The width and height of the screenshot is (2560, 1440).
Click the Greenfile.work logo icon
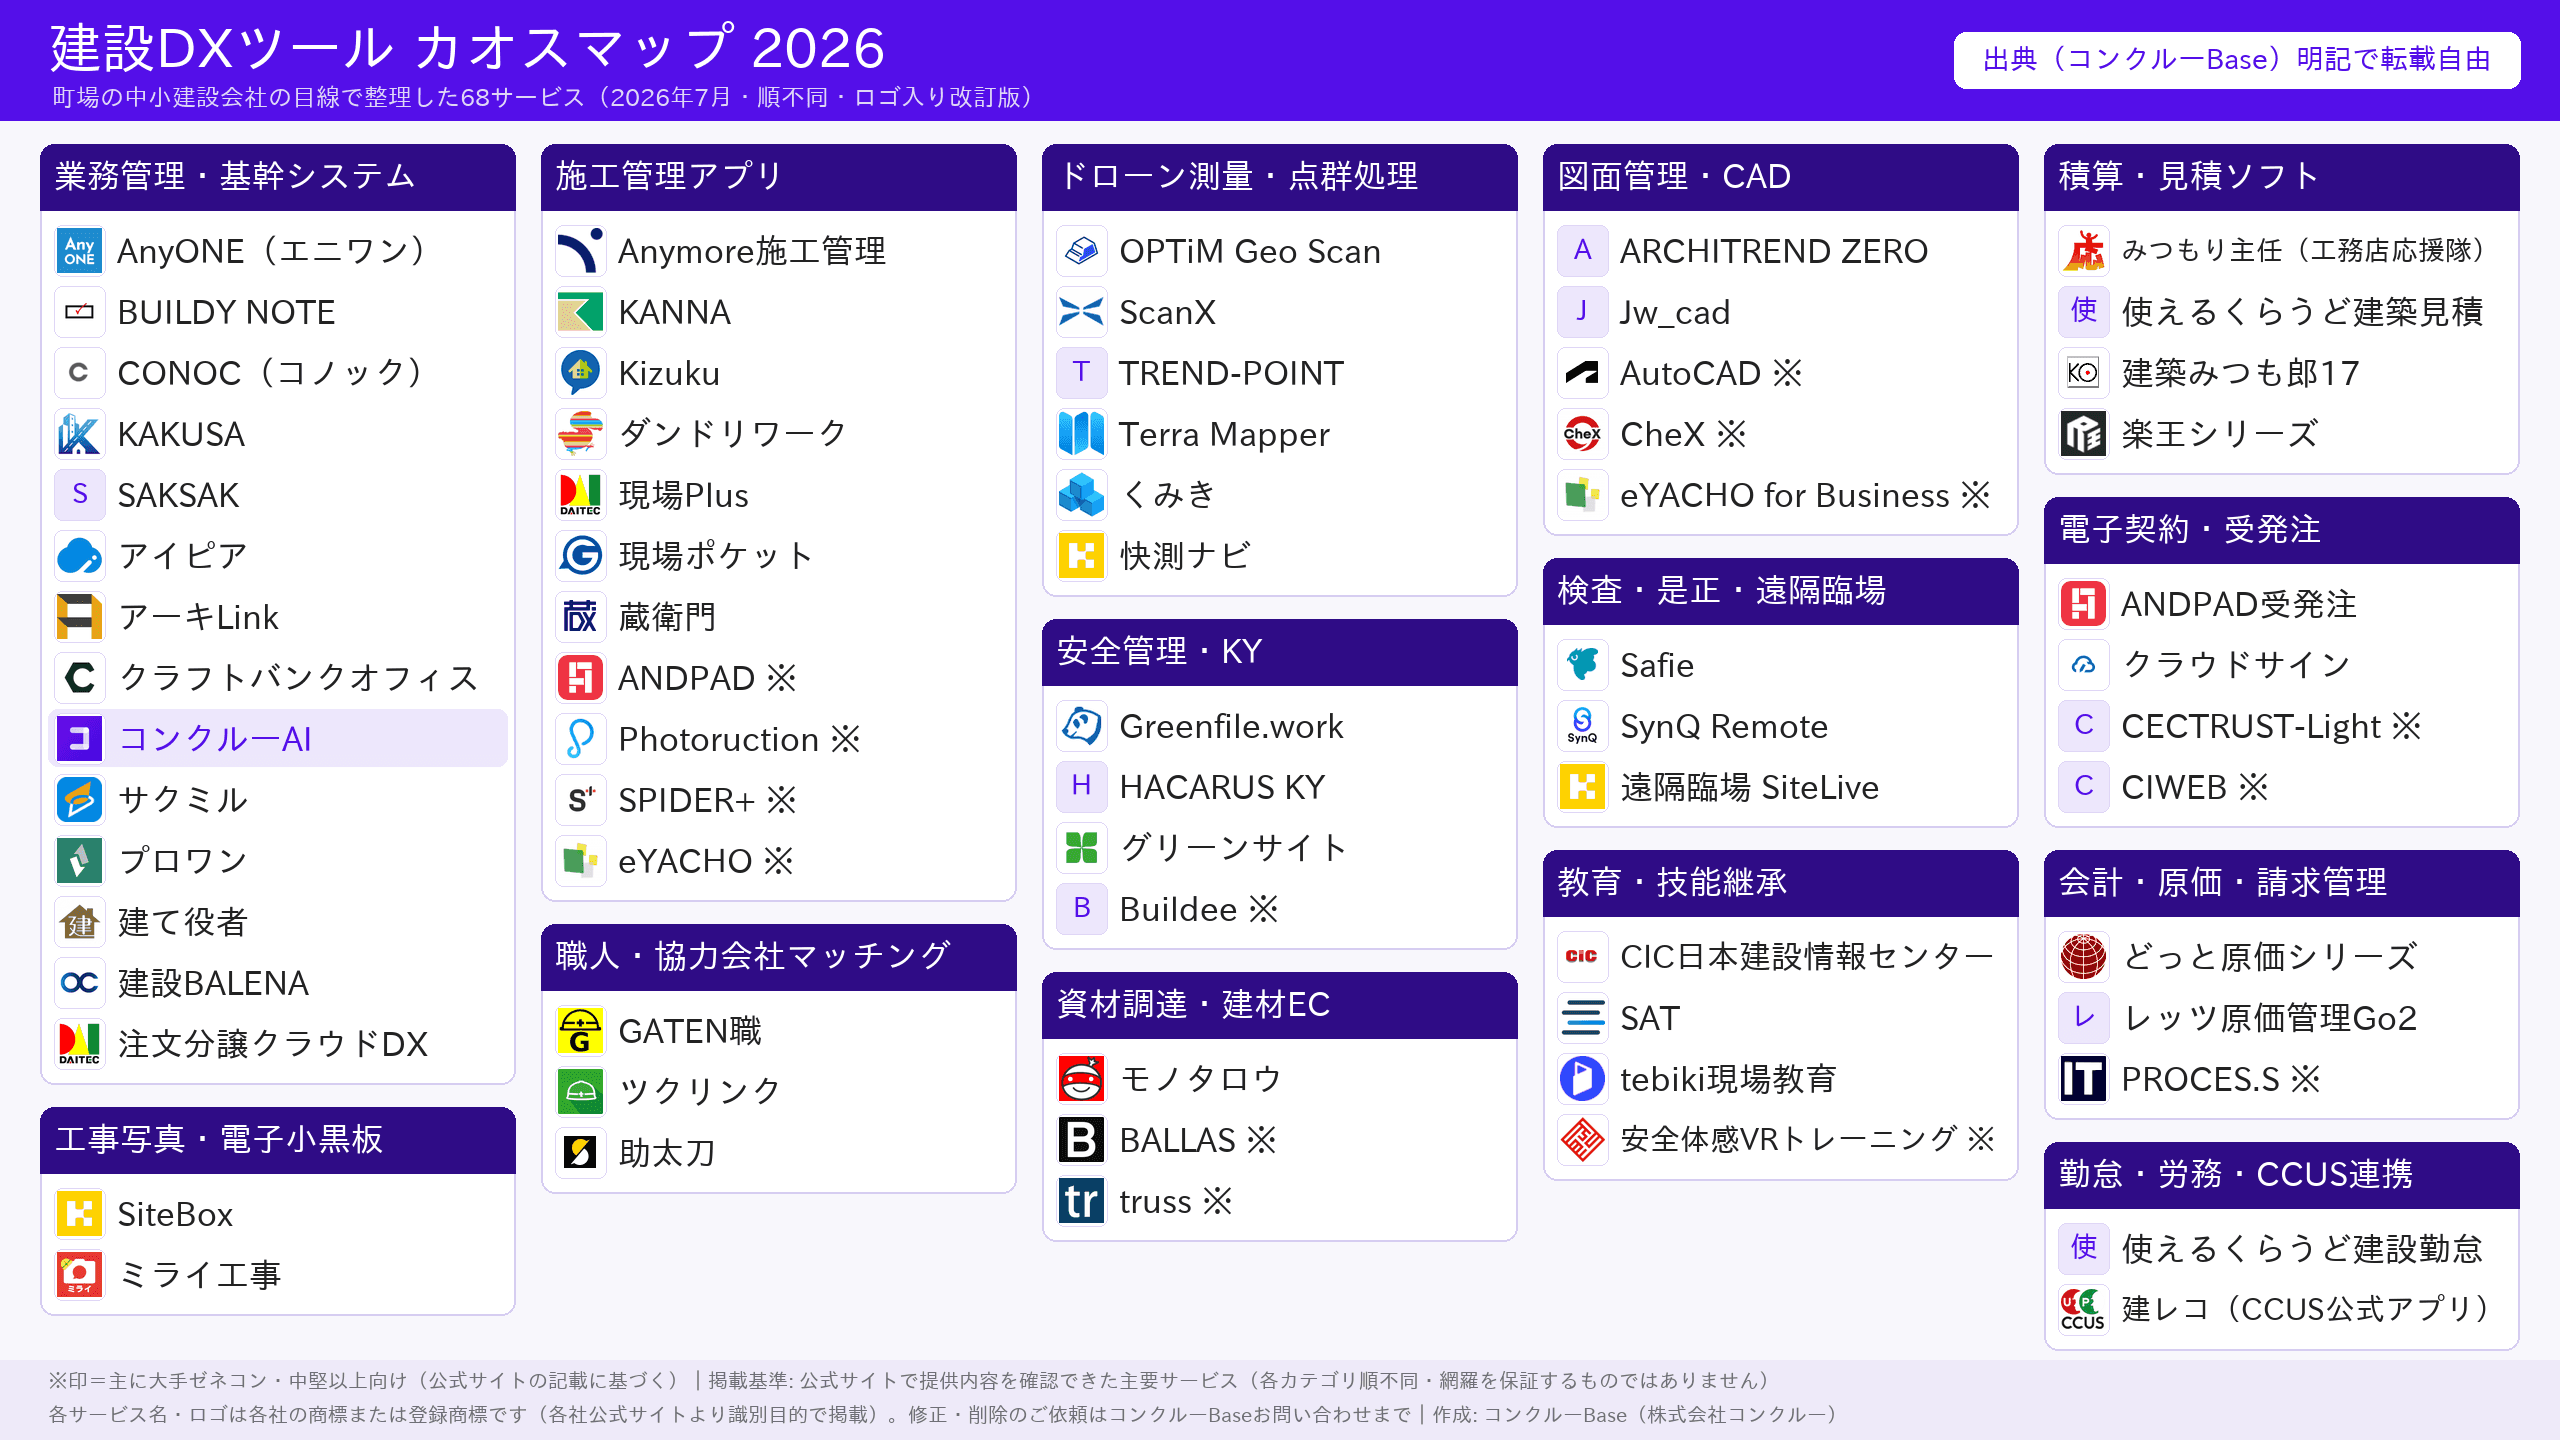pyautogui.click(x=1081, y=726)
